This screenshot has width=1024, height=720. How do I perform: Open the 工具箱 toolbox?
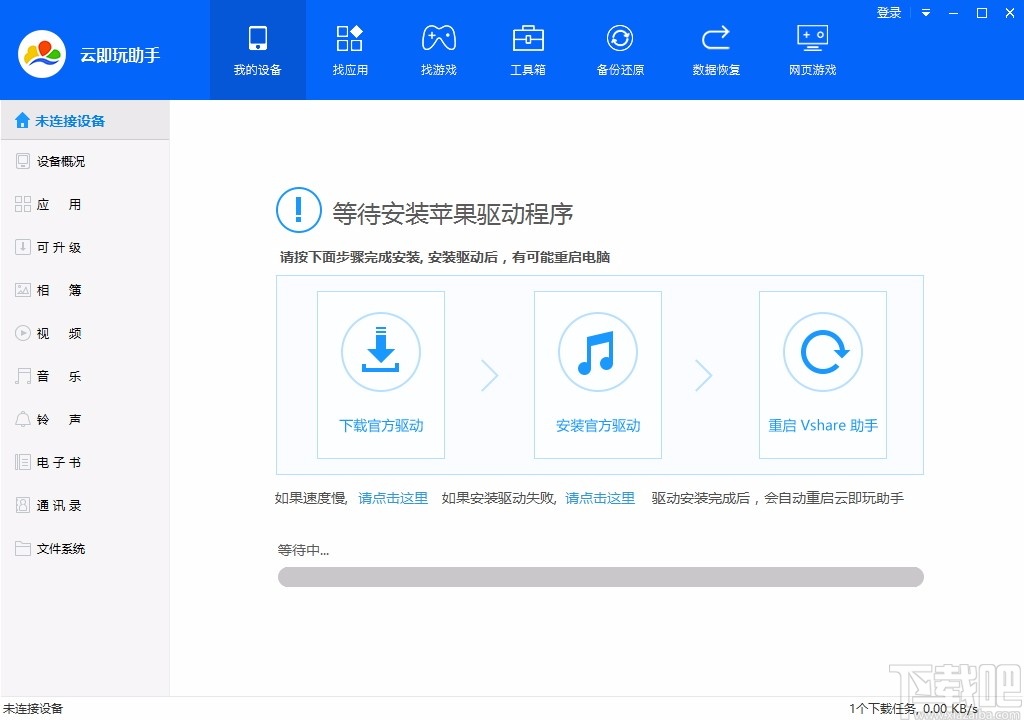pyautogui.click(x=527, y=48)
